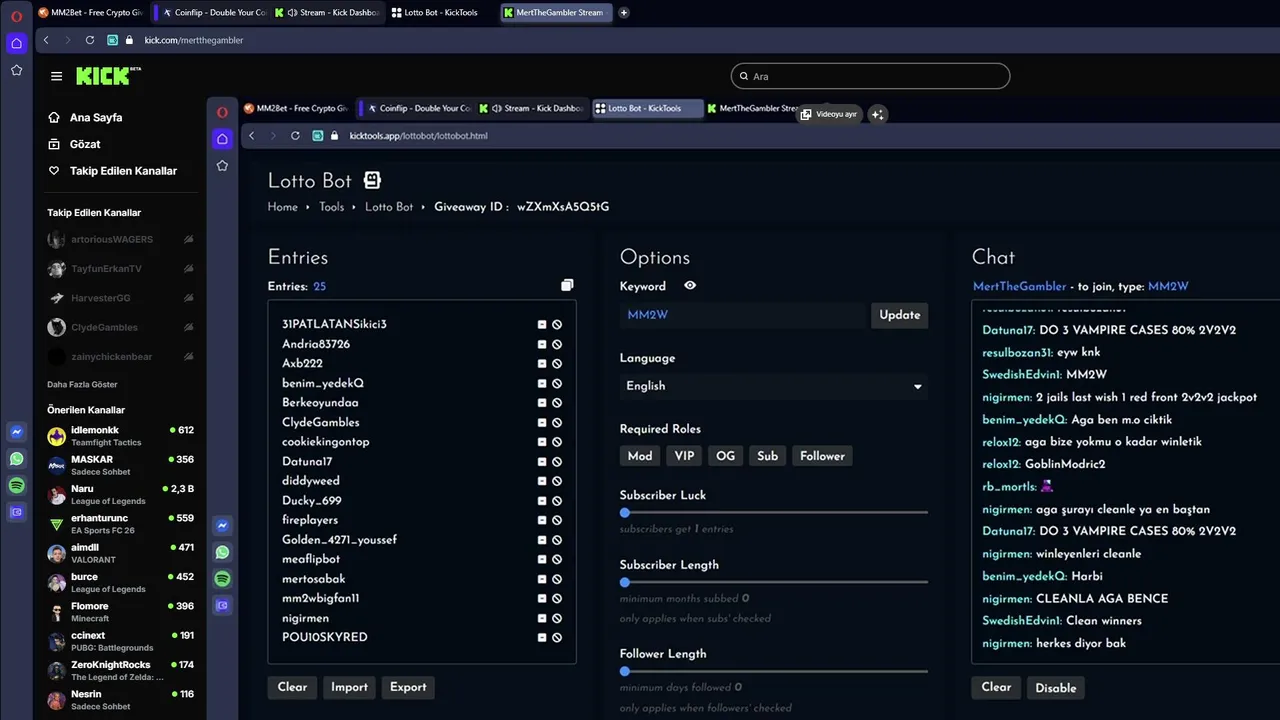The image size is (1280, 720).
Task: Open the home icon in outer Opera sidebar
Action: tap(16, 43)
